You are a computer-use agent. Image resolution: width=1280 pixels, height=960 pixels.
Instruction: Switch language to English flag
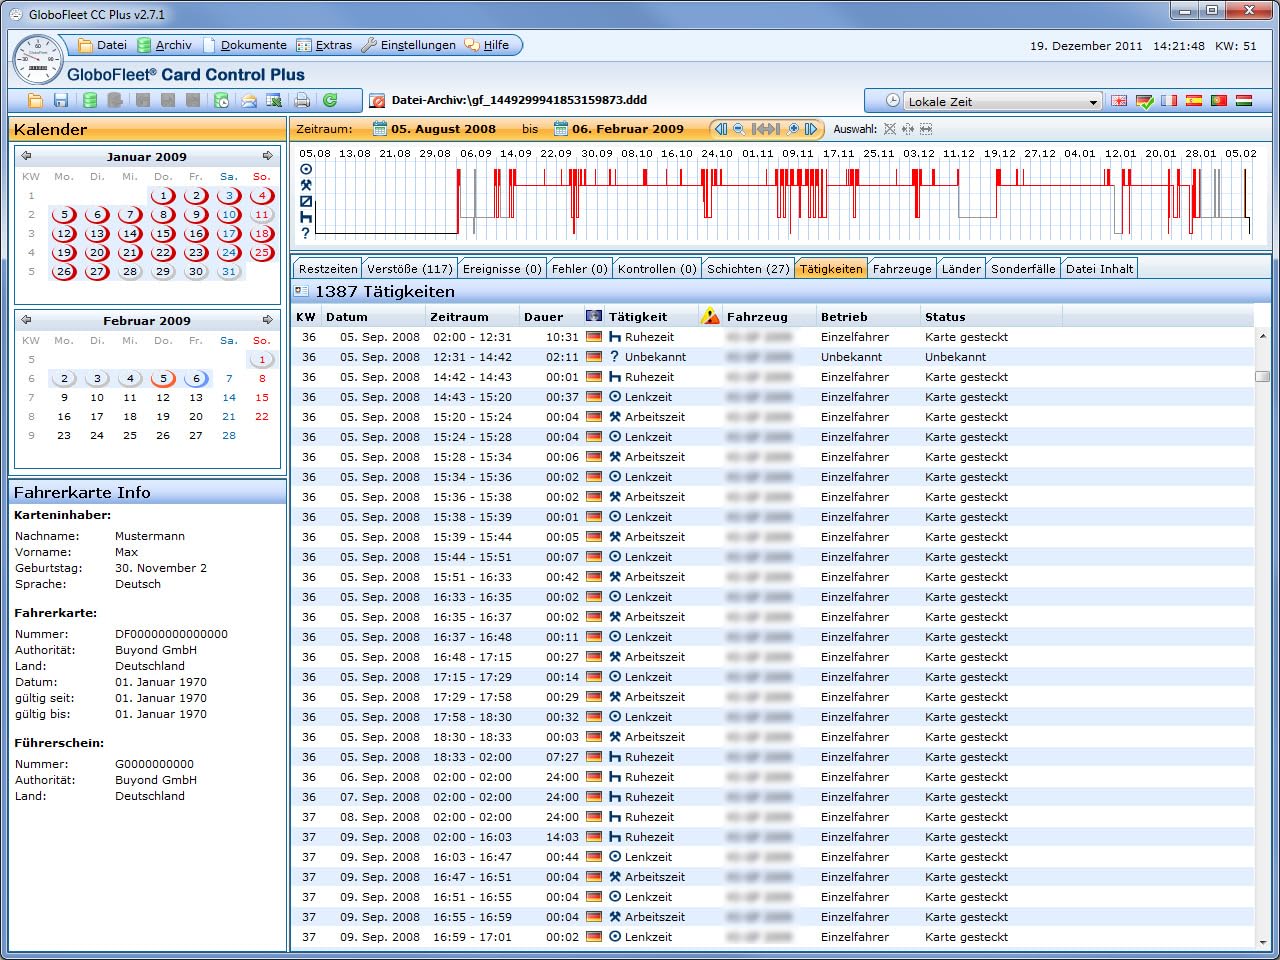click(x=1119, y=101)
